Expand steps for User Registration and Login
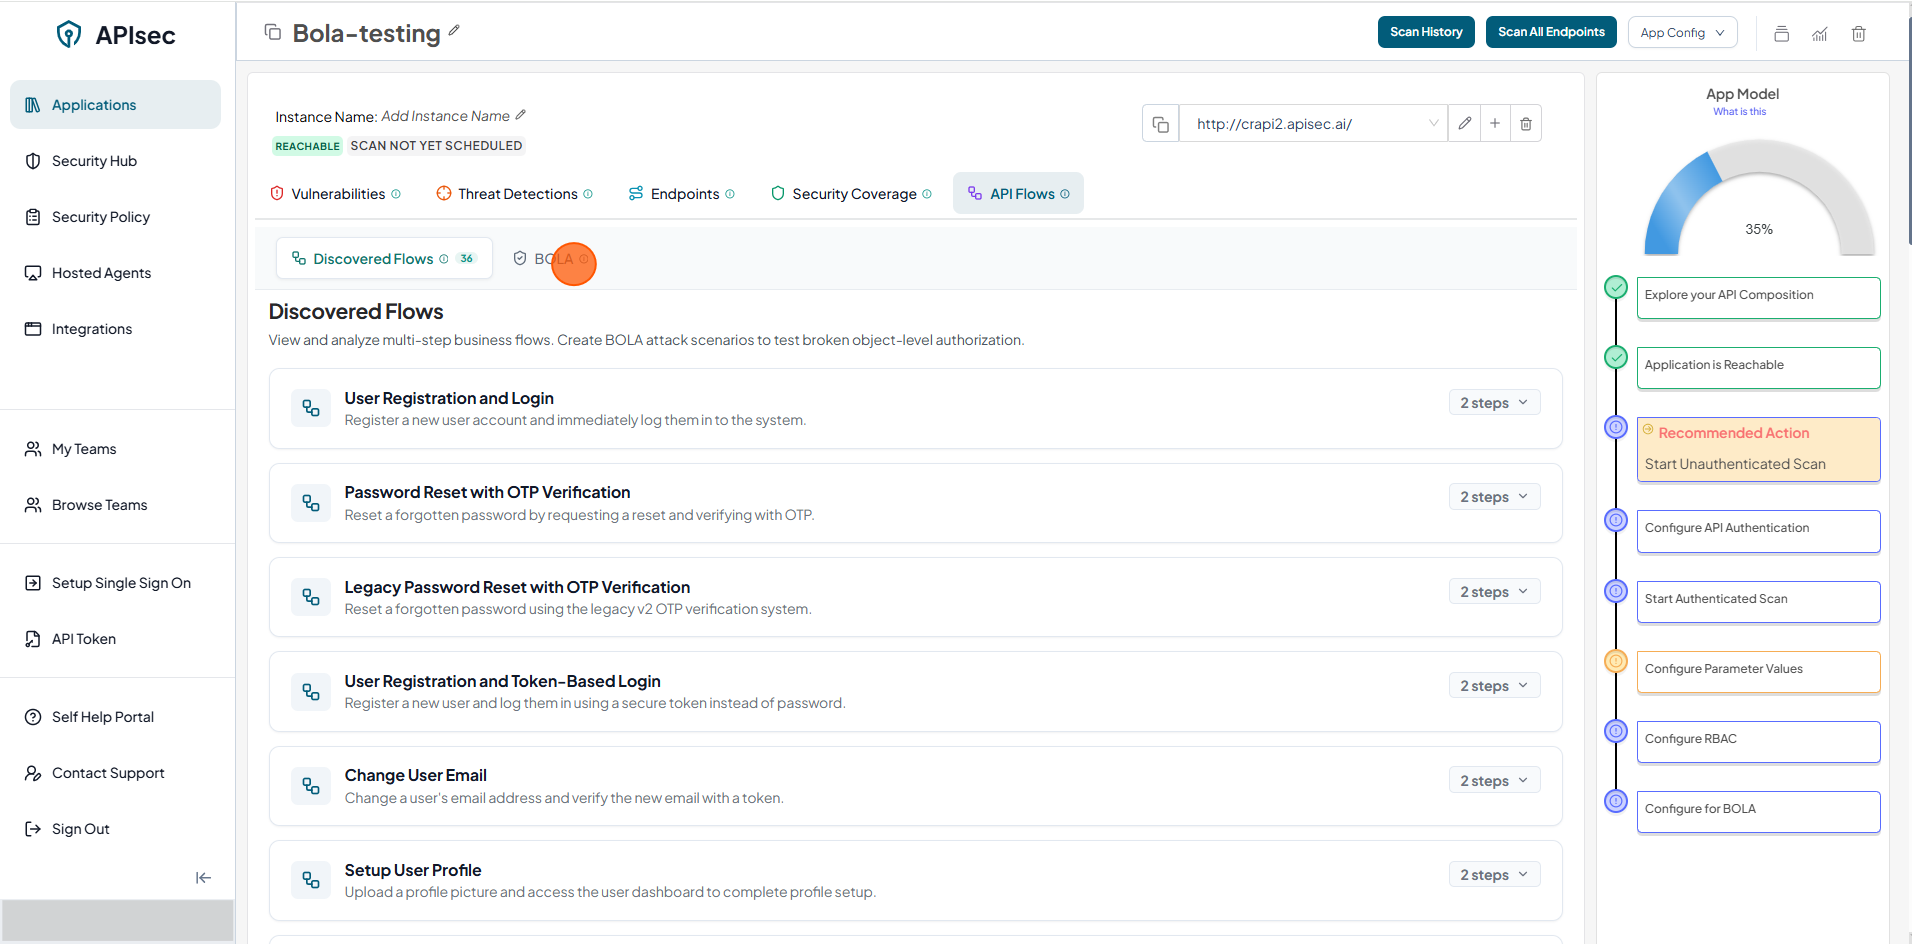Viewport: 1912px width, 944px height. tap(1494, 403)
